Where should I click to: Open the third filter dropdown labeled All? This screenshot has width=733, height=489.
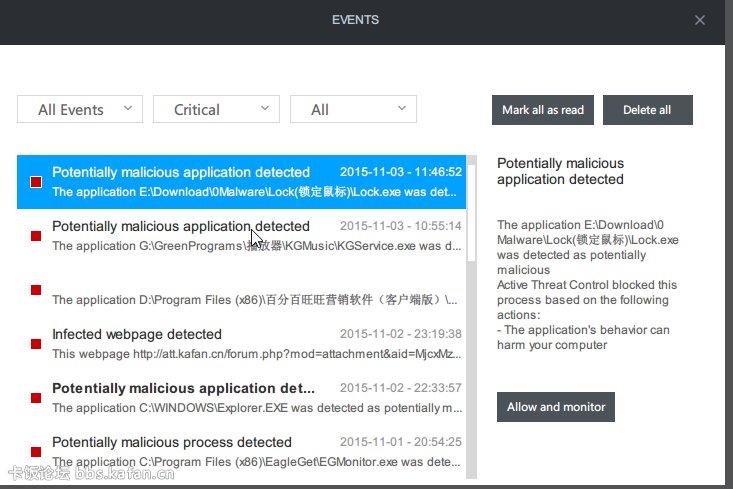pos(353,109)
